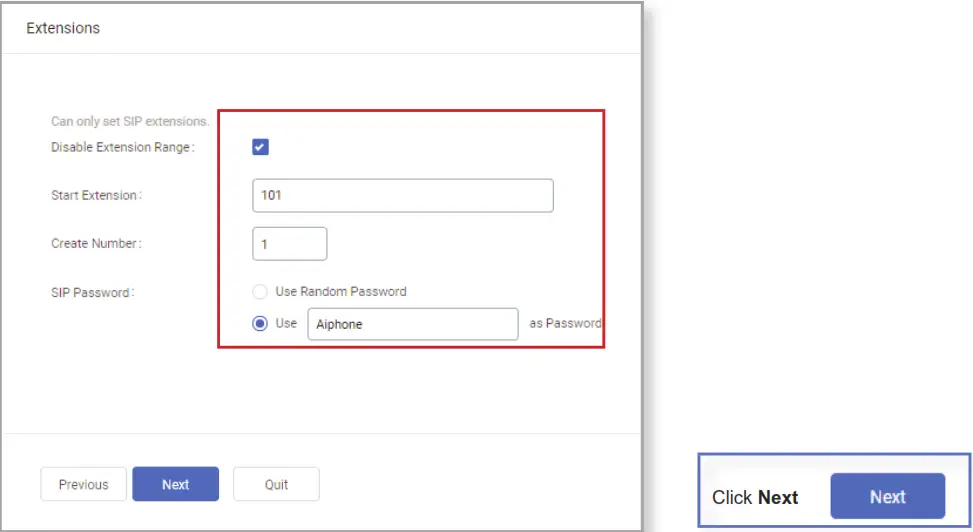Screen dimensions: 973x532
Task: Click the "Start Extension:" label
Action: pos(96,196)
